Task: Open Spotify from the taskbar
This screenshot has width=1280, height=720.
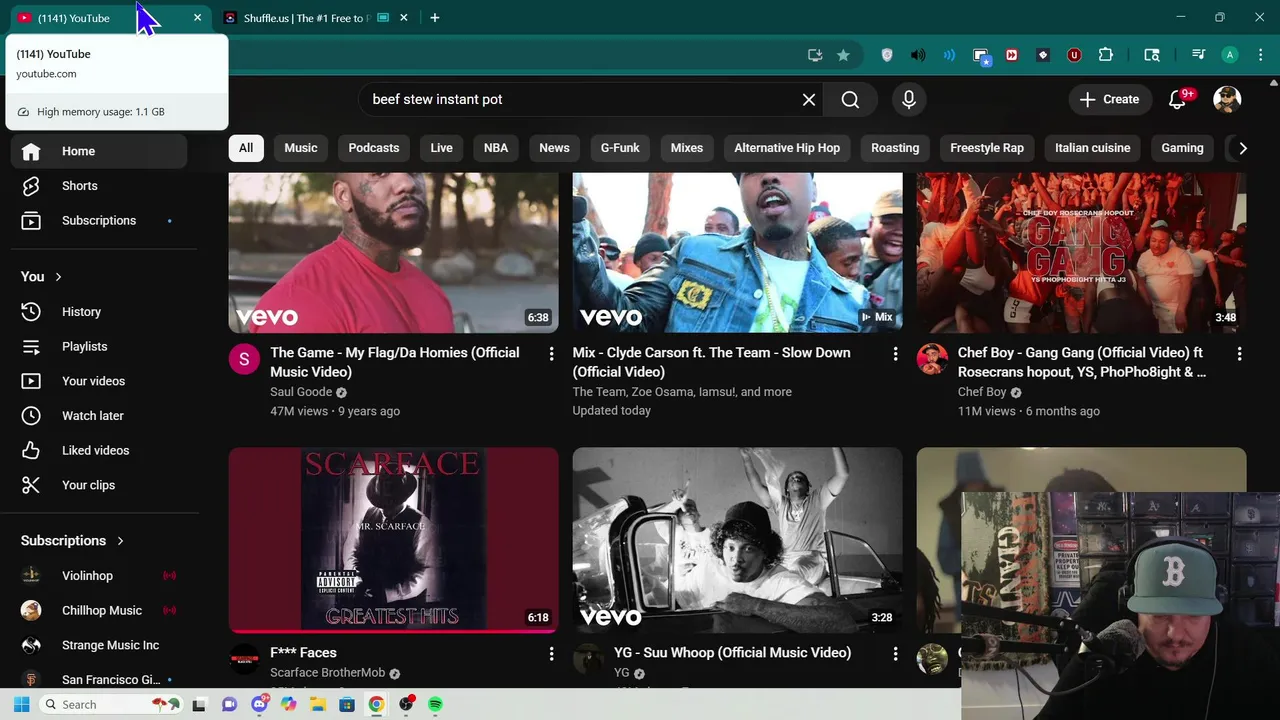Action: pyautogui.click(x=436, y=705)
